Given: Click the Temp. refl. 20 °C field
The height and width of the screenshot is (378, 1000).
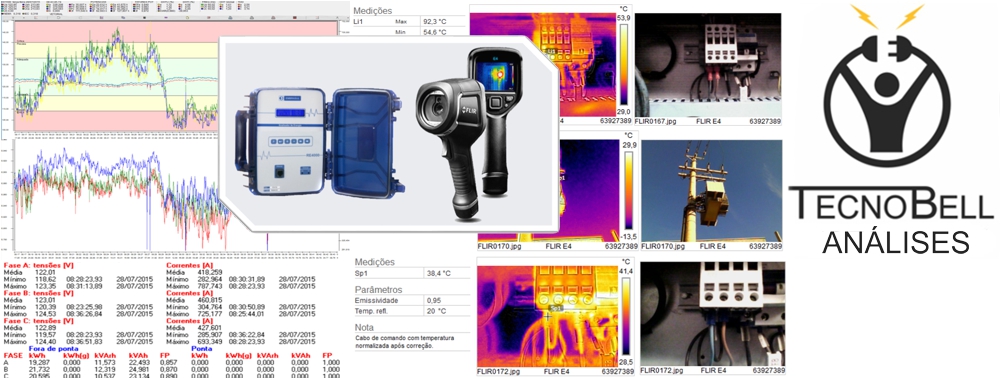Looking at the screenshot, I should [x=446, y=311].
